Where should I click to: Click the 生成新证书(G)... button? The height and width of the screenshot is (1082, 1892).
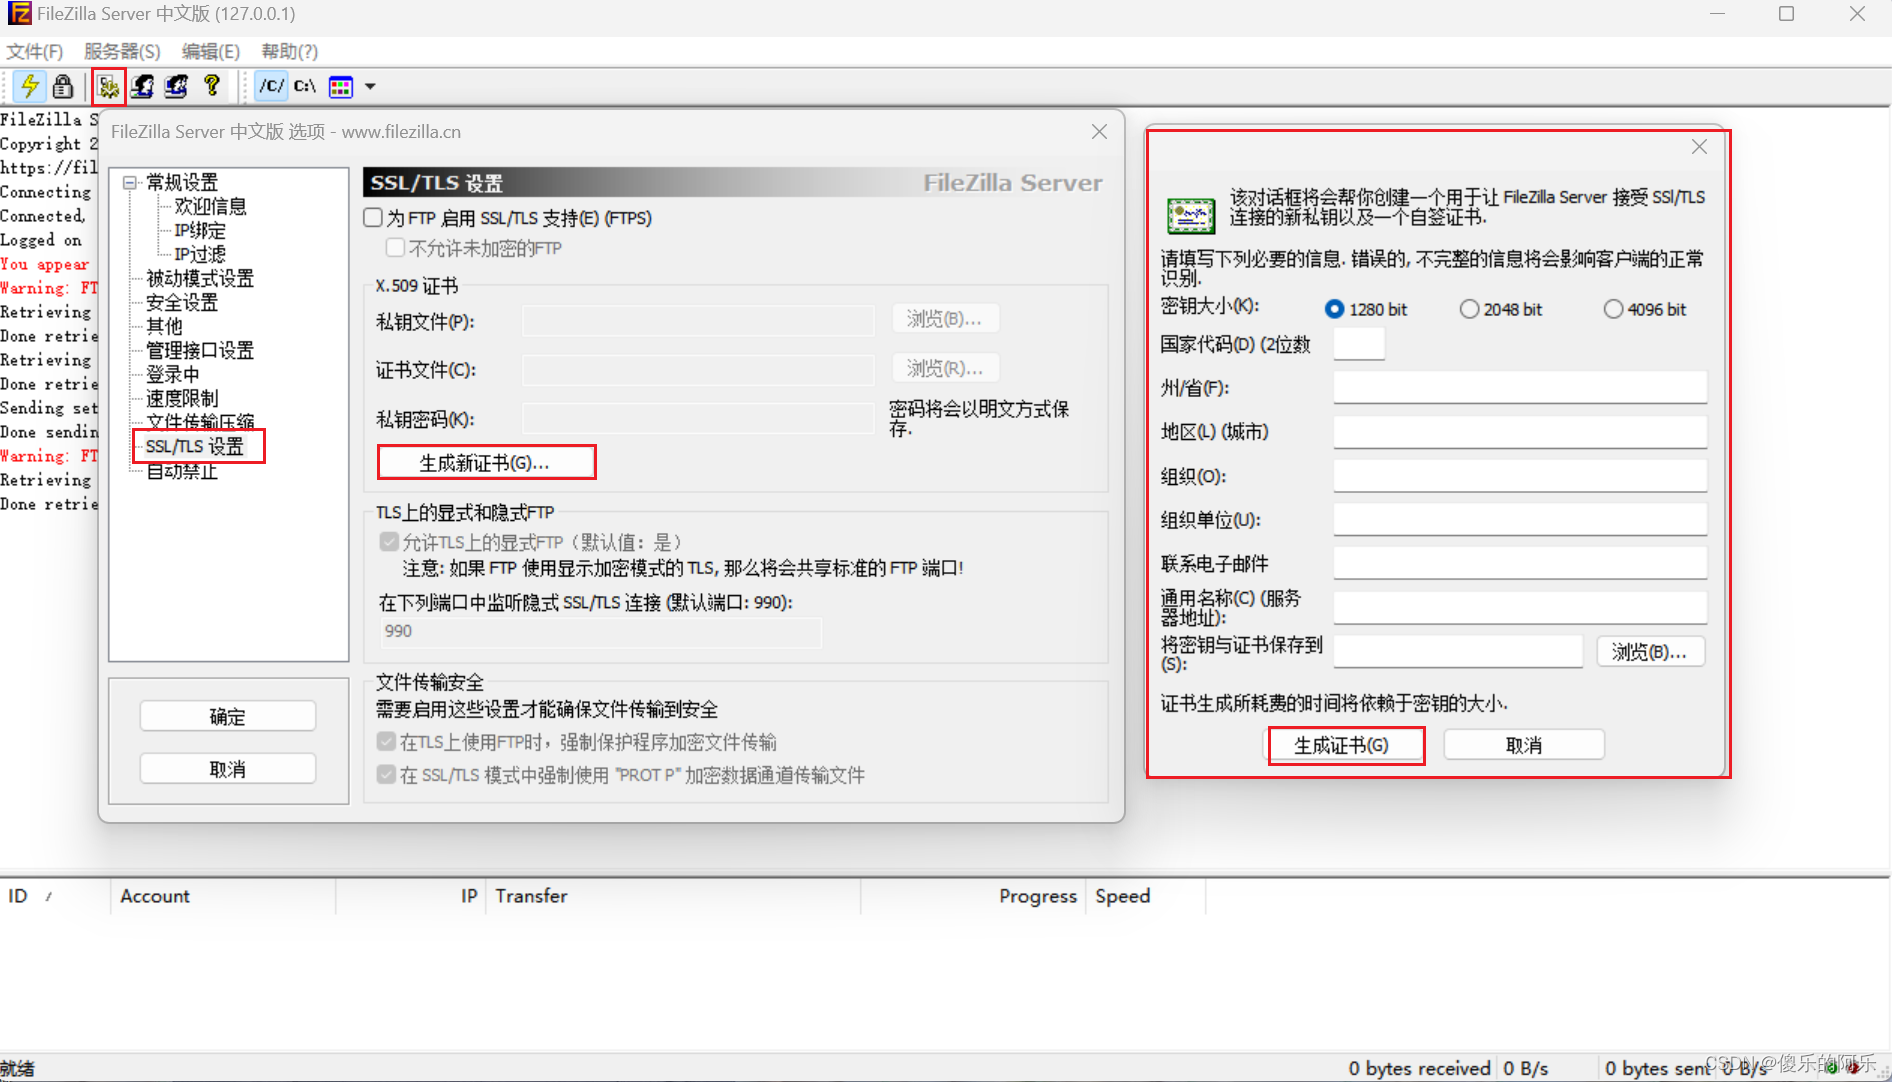[486, 463]
